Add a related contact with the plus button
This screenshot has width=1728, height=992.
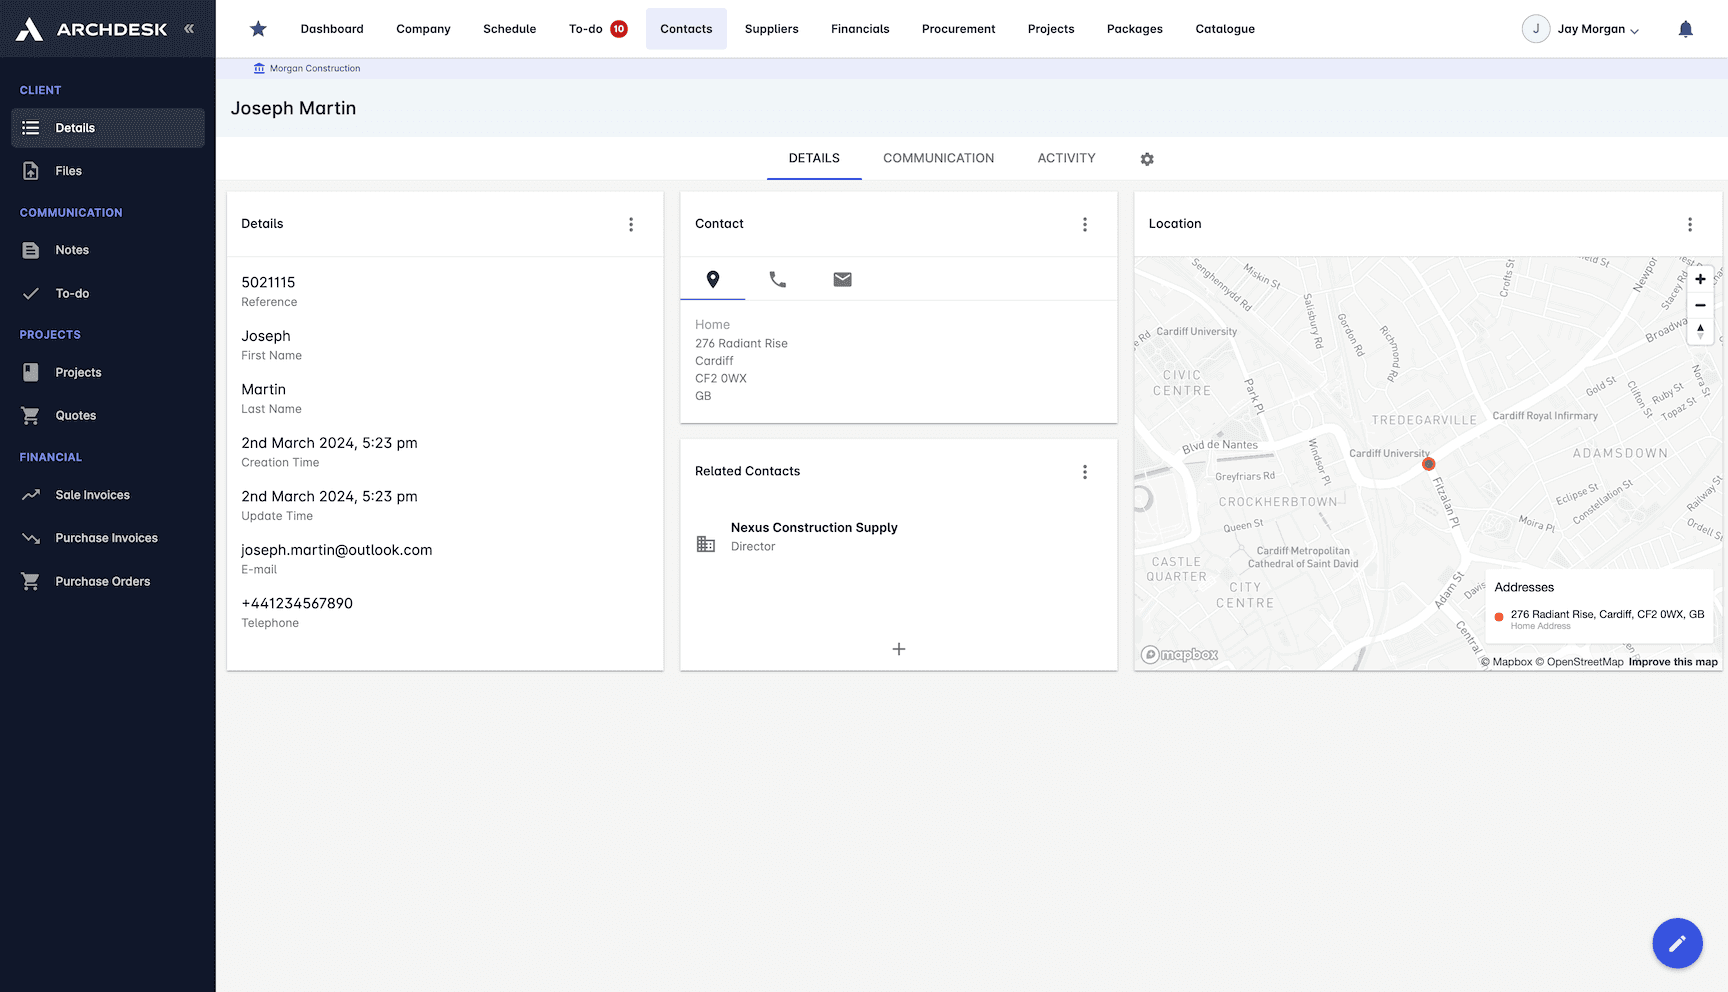(x=898, y=649)
